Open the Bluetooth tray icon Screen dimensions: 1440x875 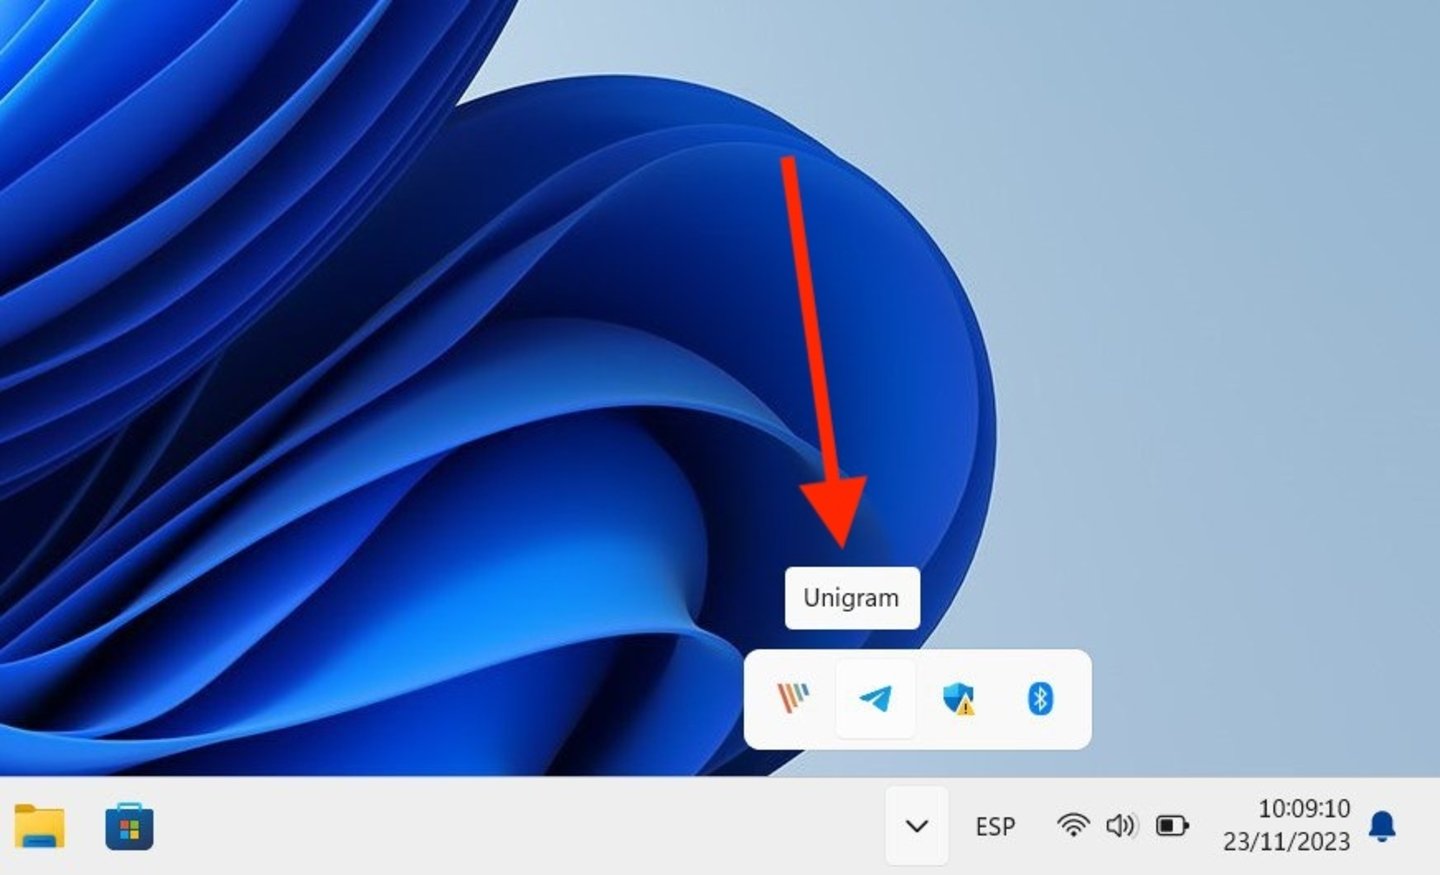1040,698
